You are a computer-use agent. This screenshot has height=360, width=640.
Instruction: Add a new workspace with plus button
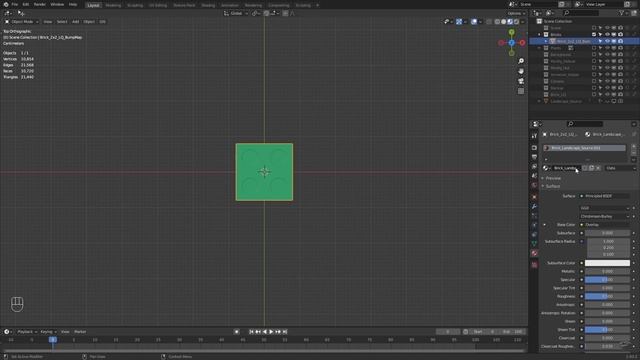pos(318,5)
